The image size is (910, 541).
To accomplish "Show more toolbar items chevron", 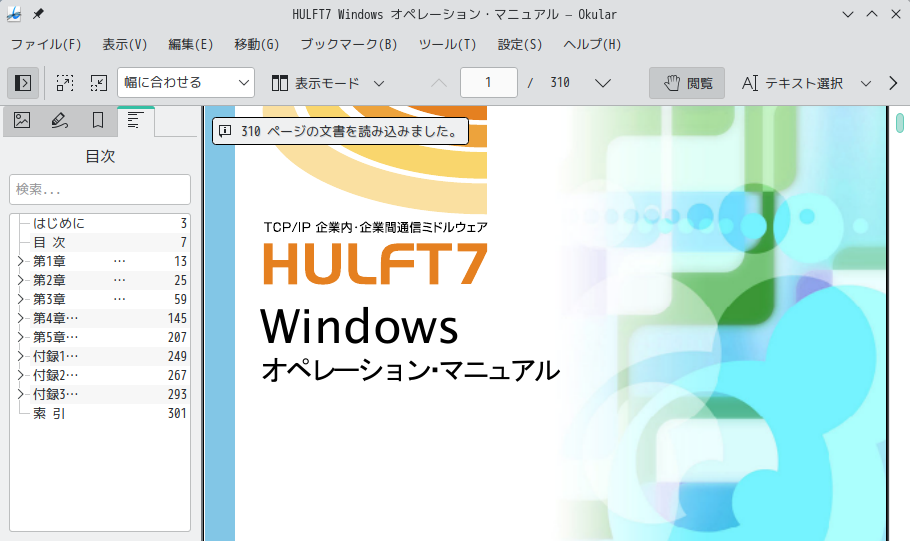I will (x=893, y=83).
